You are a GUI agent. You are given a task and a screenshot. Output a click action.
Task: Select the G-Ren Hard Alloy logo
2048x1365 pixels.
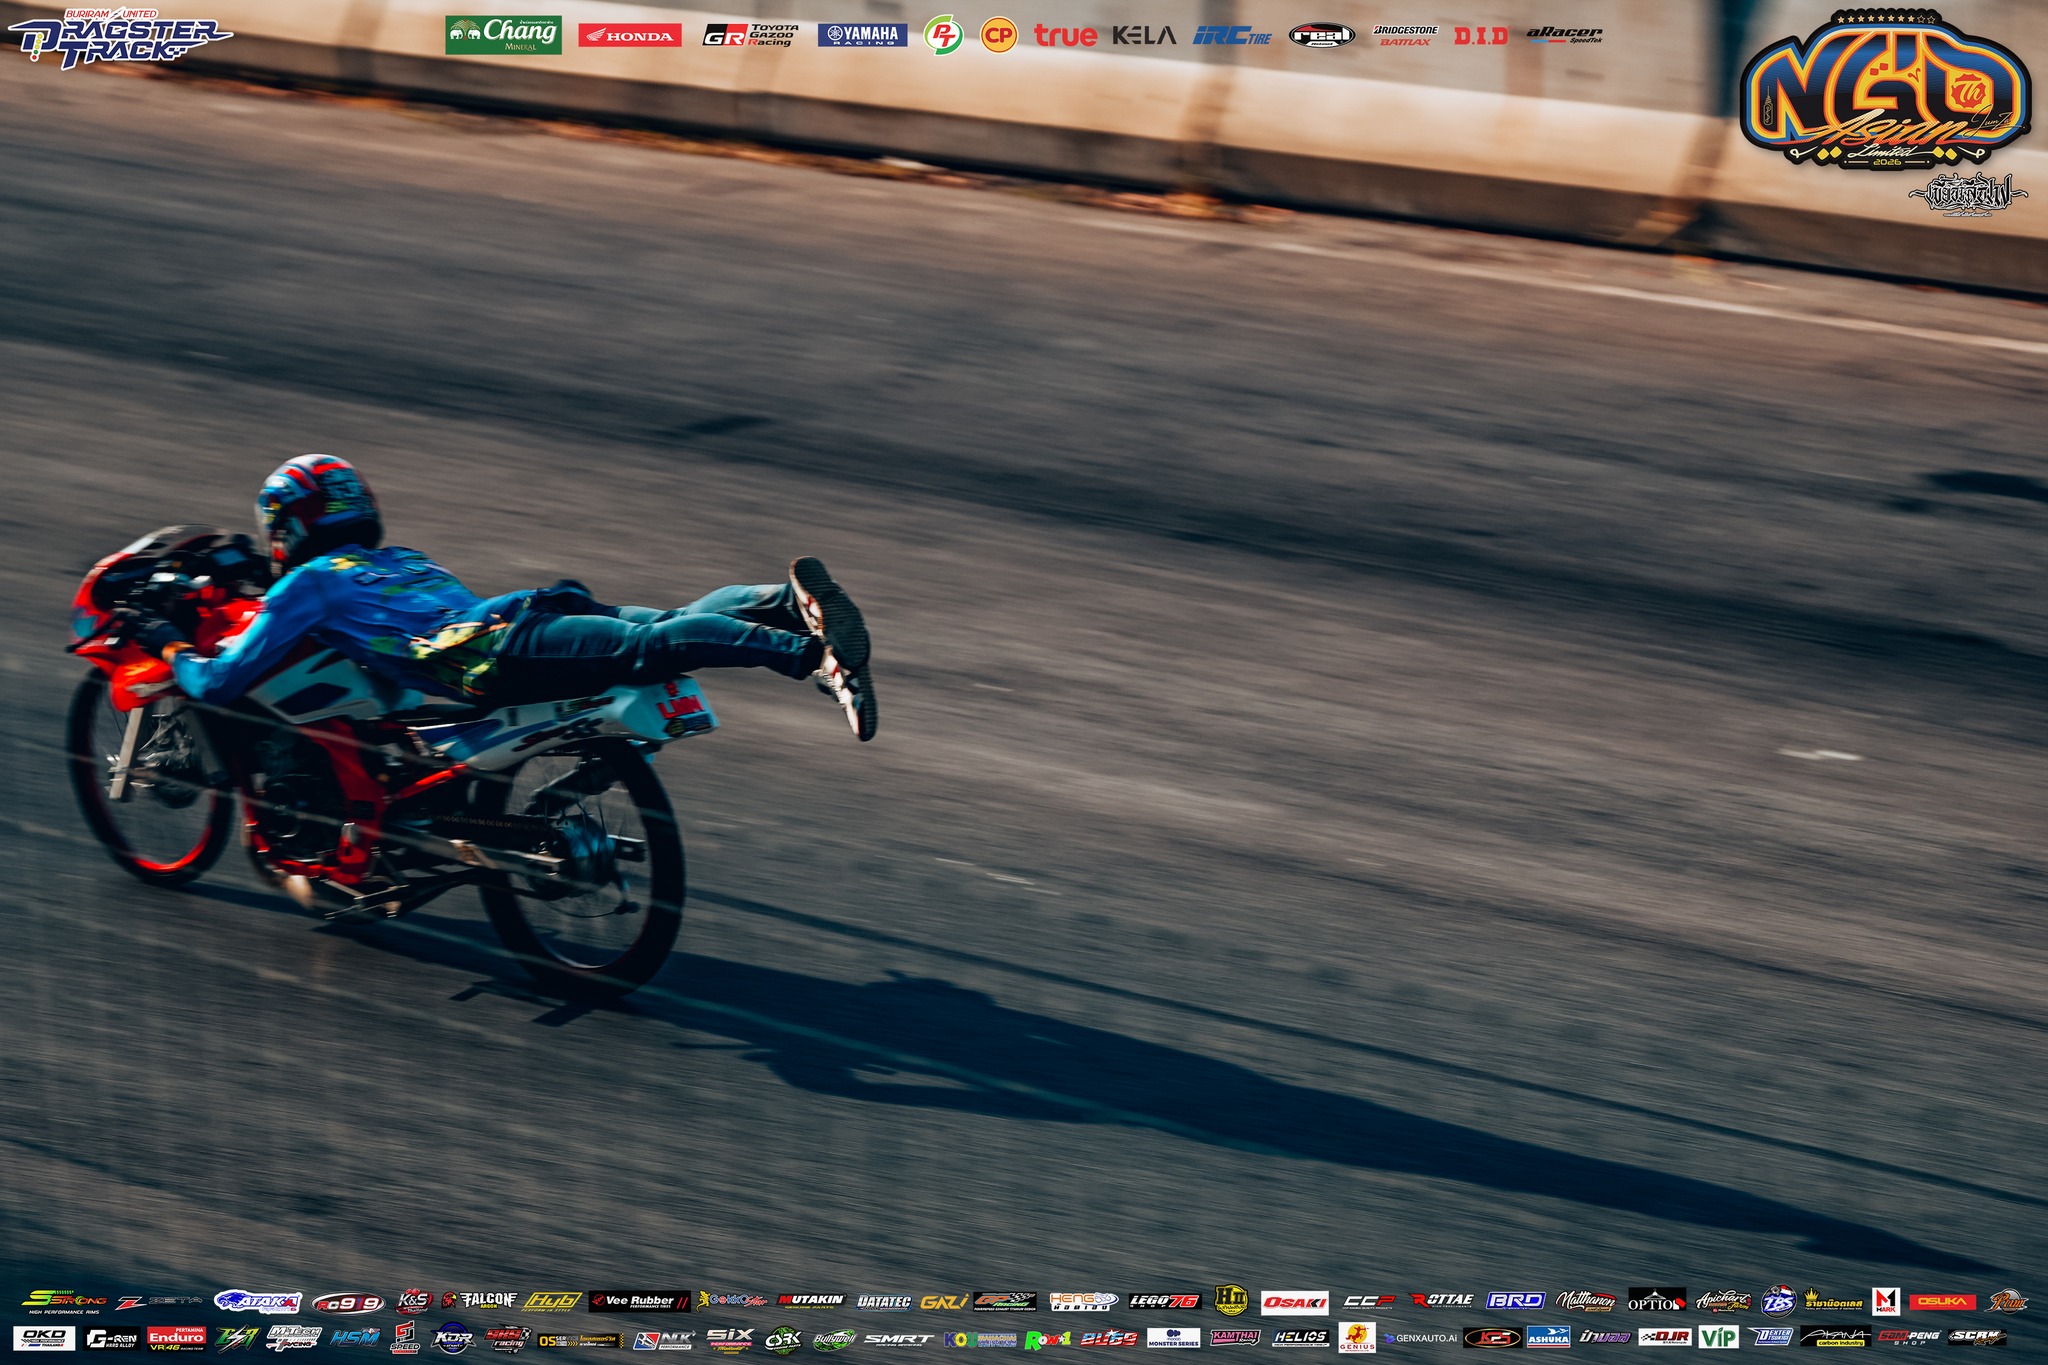112,1338
